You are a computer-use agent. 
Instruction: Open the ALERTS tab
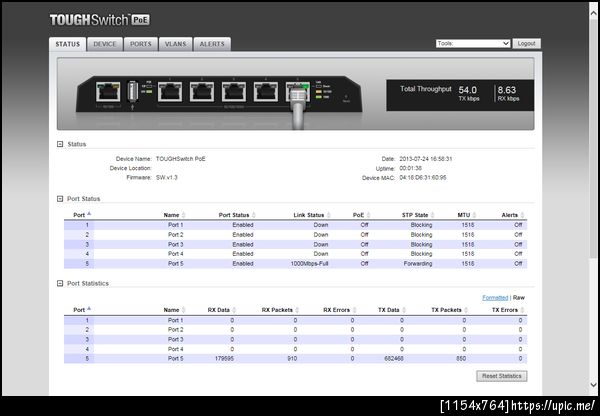[x=212, y=44]
